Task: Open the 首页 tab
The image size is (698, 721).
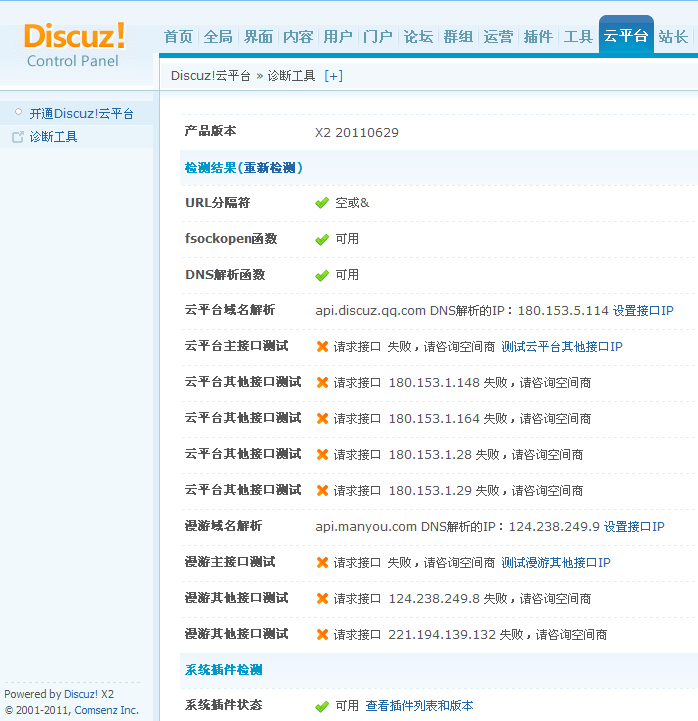Action: [x=178, y=37]
